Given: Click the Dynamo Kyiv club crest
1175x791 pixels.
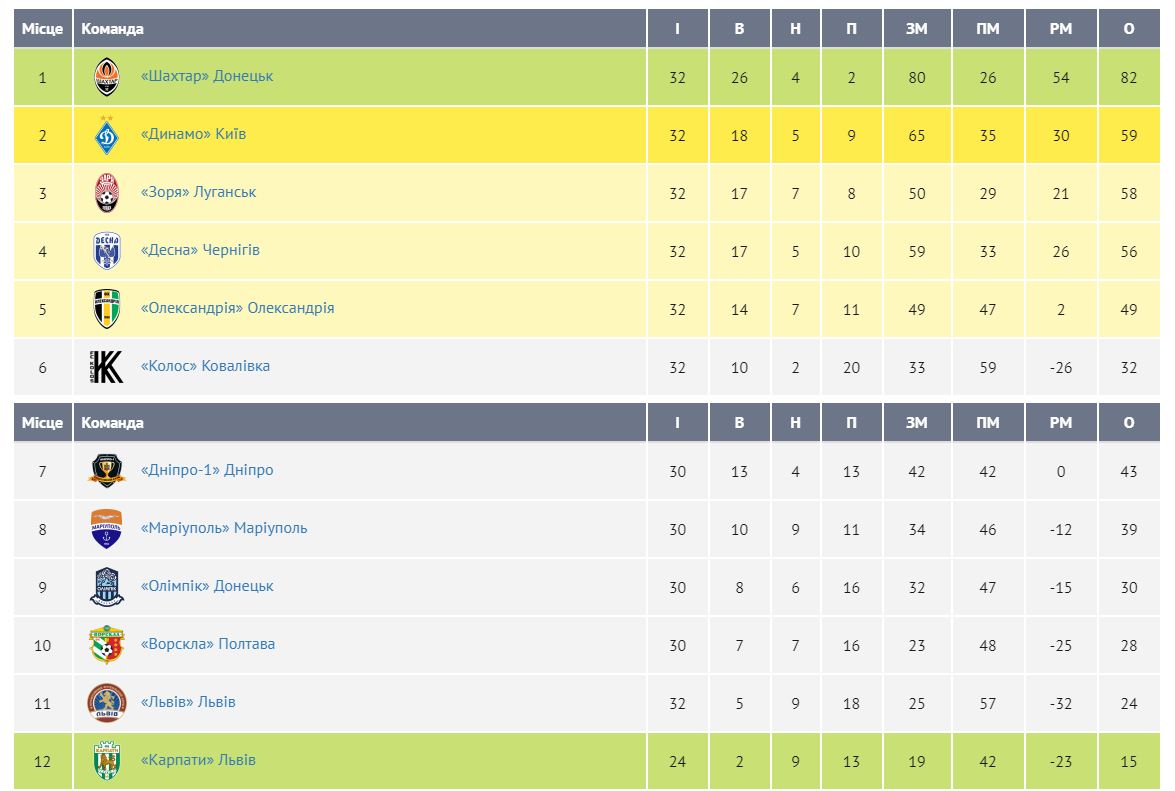Looking at the screenshot, I should tap(107, 135).
